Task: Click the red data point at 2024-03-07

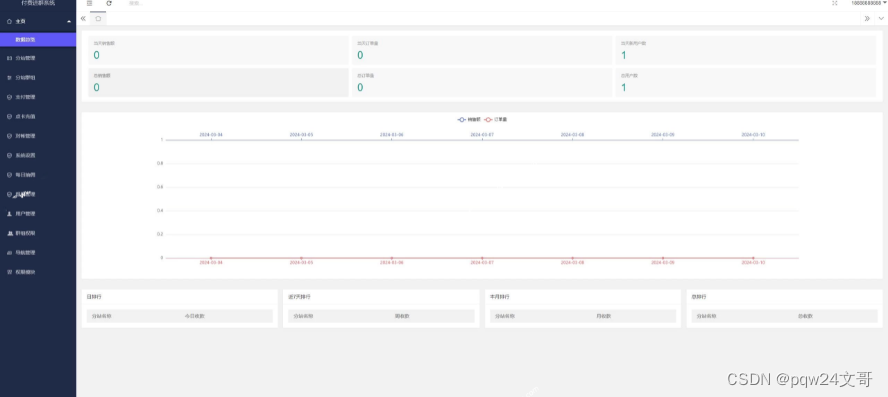Action: 482,258
